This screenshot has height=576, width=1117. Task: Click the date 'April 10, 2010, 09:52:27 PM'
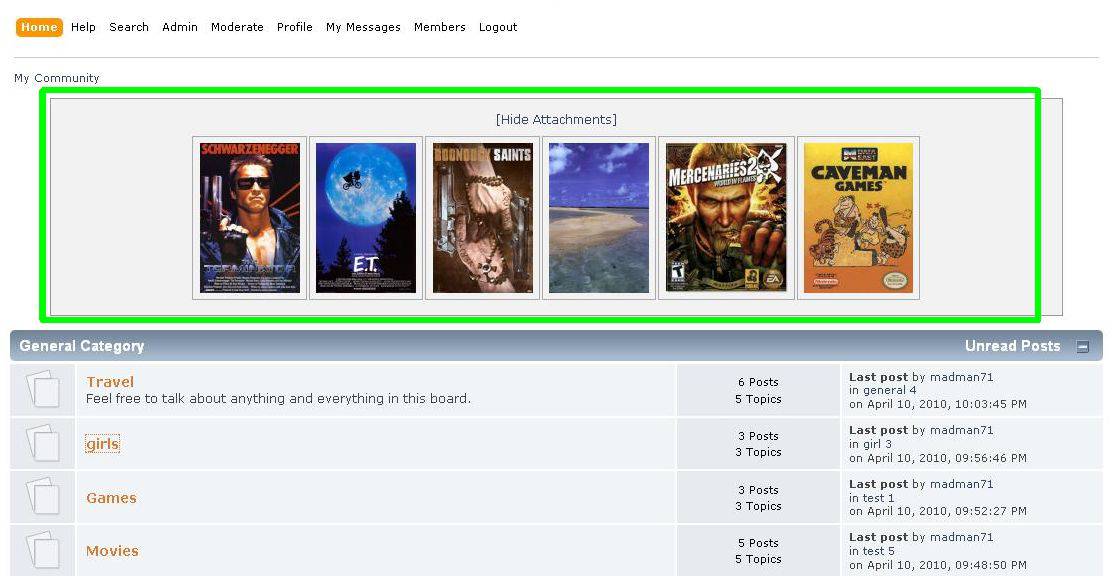945,511
